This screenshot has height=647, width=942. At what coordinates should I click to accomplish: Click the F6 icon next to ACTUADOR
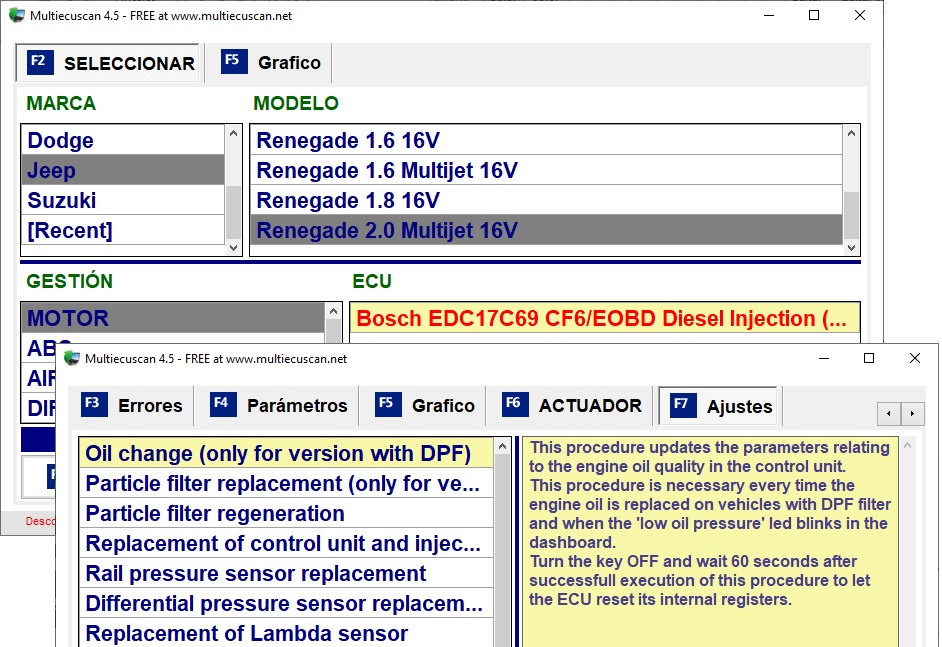515,404
